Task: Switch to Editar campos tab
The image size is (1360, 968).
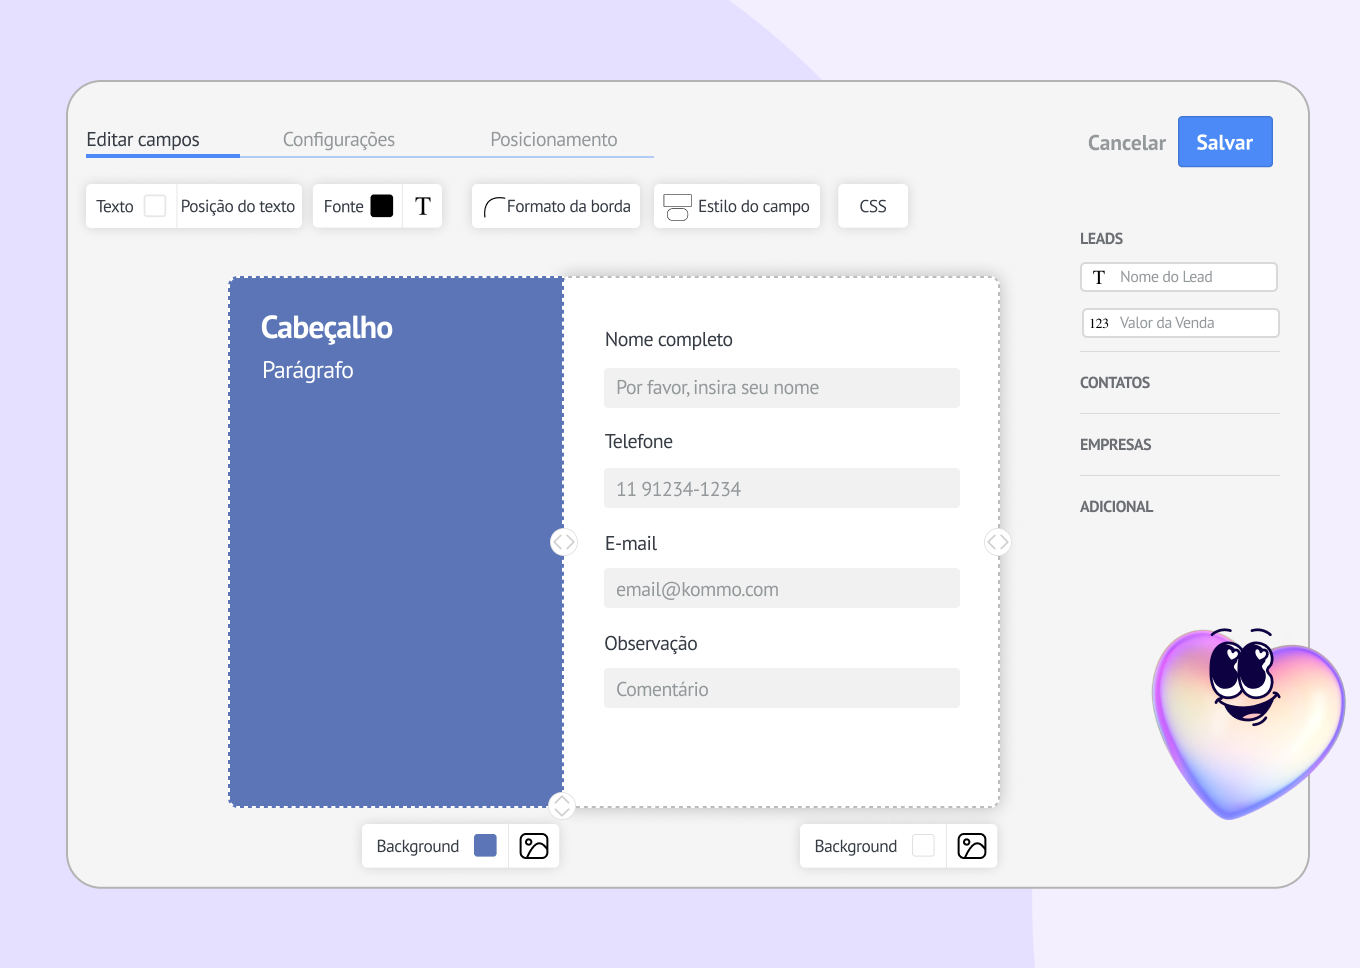Action: pyautogui.click(x=143, y=139)
